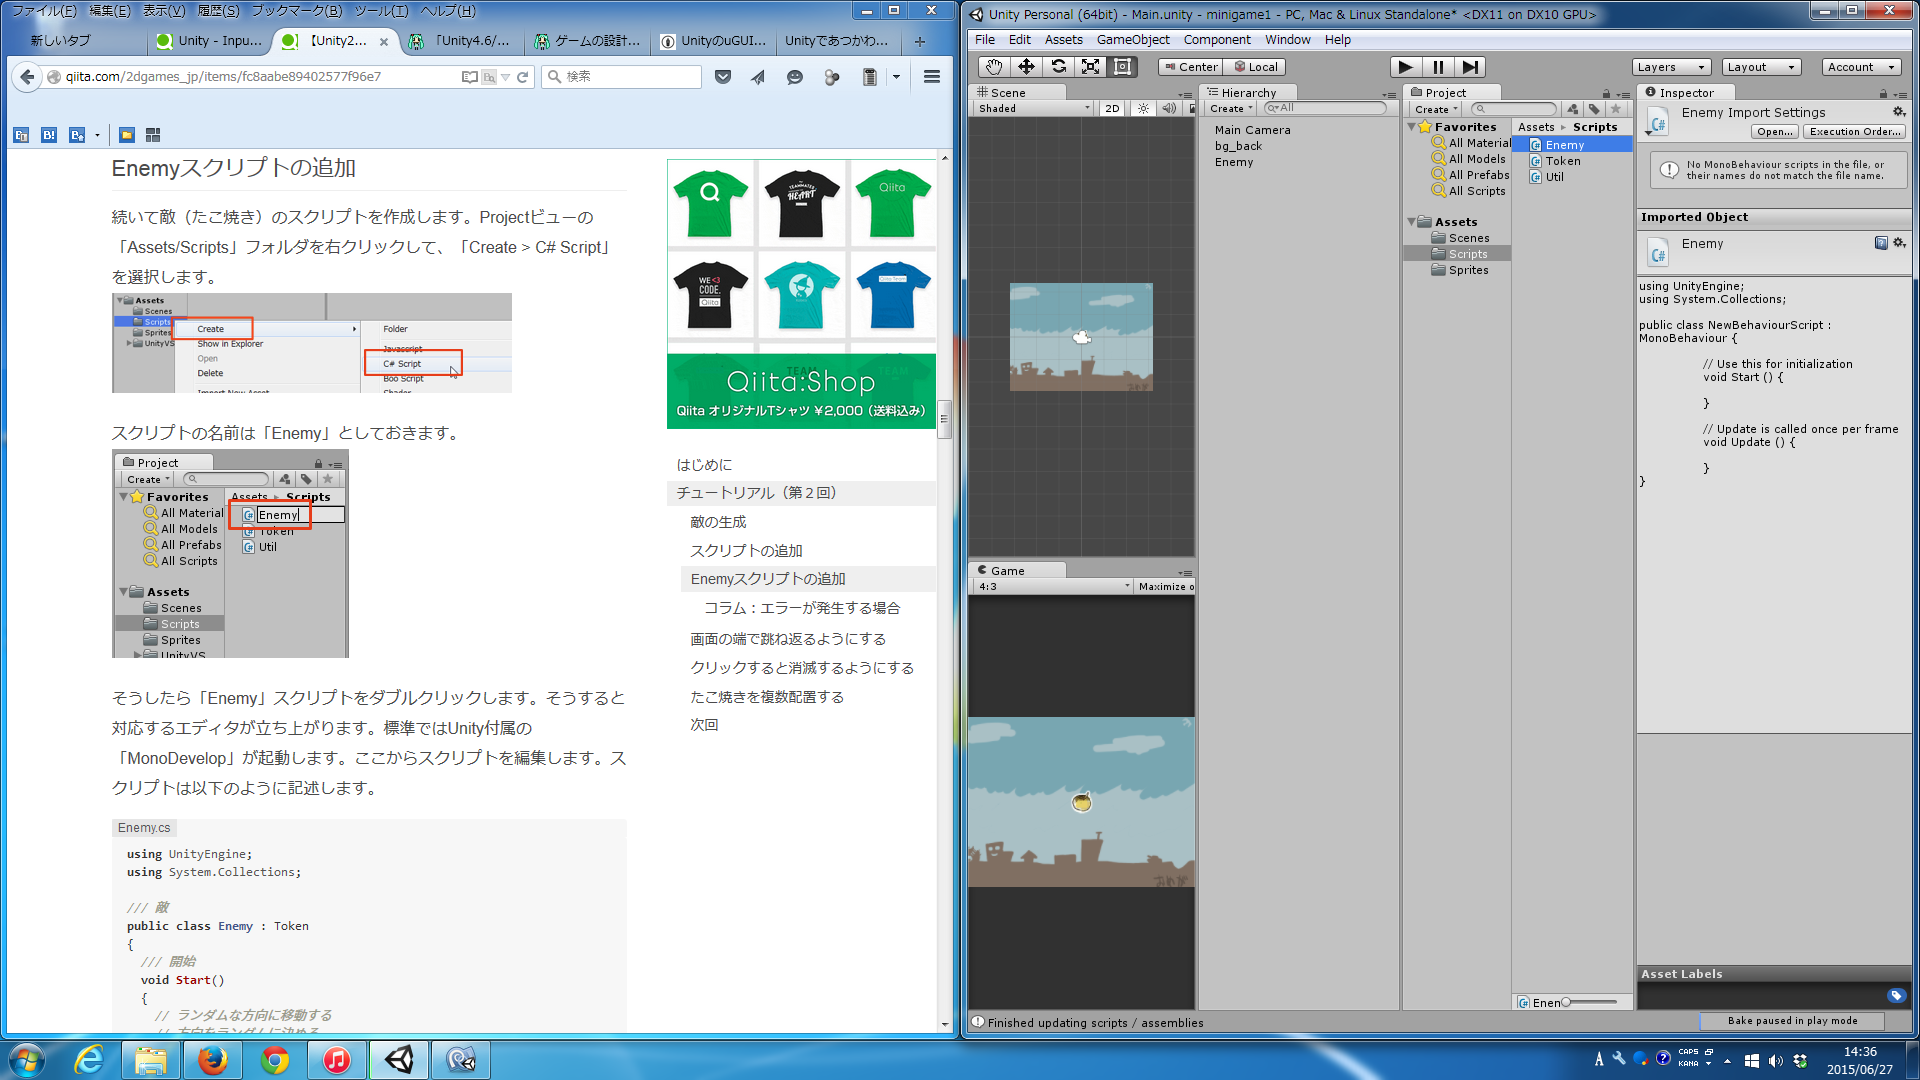Viewport: 1920px width, 1080px height.
Task: Click Search by Type icon in Project panel
Action: click(1573, 109)
